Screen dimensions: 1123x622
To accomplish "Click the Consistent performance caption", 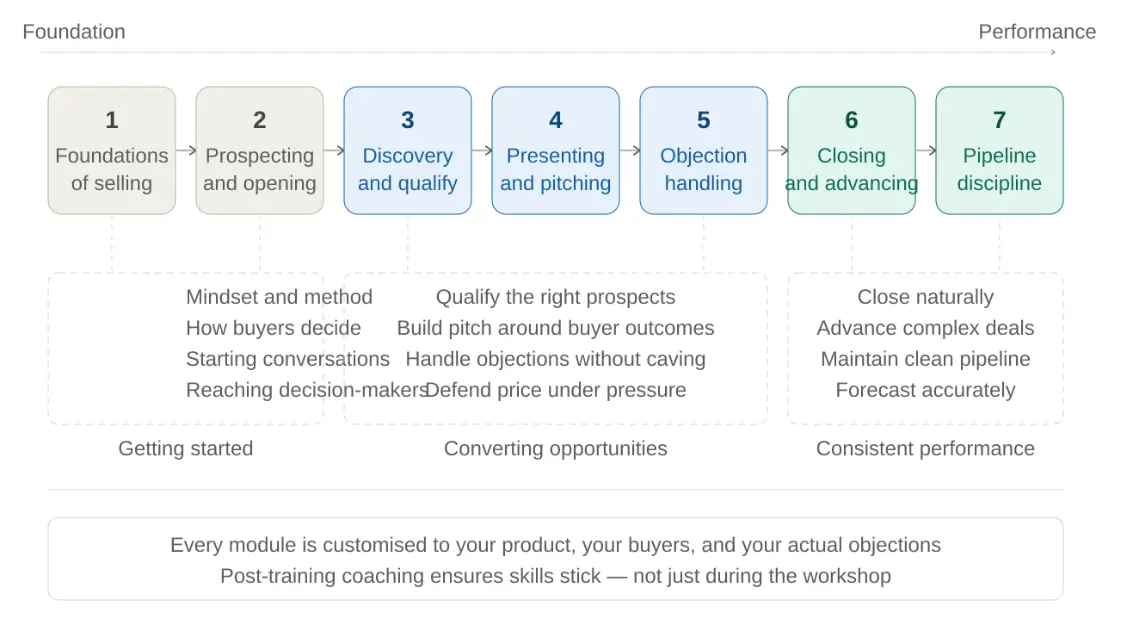I will 925,448.
